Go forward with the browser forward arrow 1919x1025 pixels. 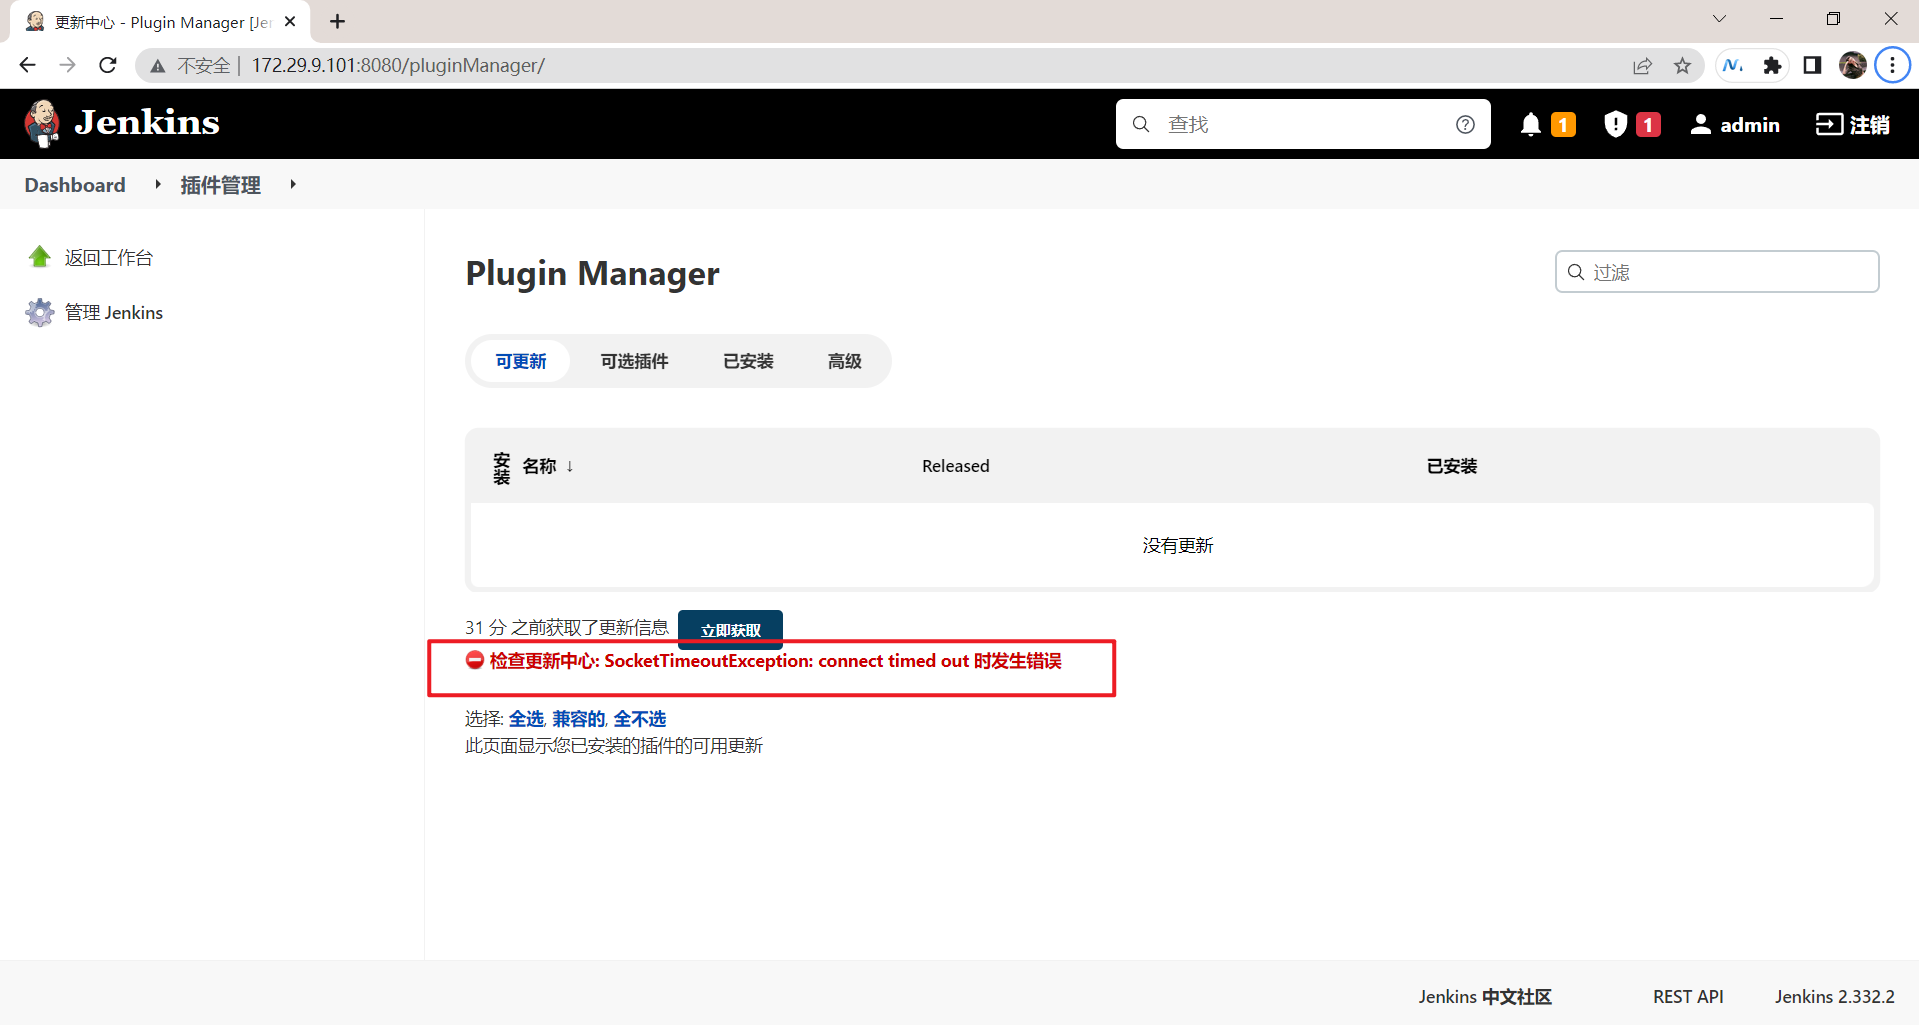click(67, 65)
